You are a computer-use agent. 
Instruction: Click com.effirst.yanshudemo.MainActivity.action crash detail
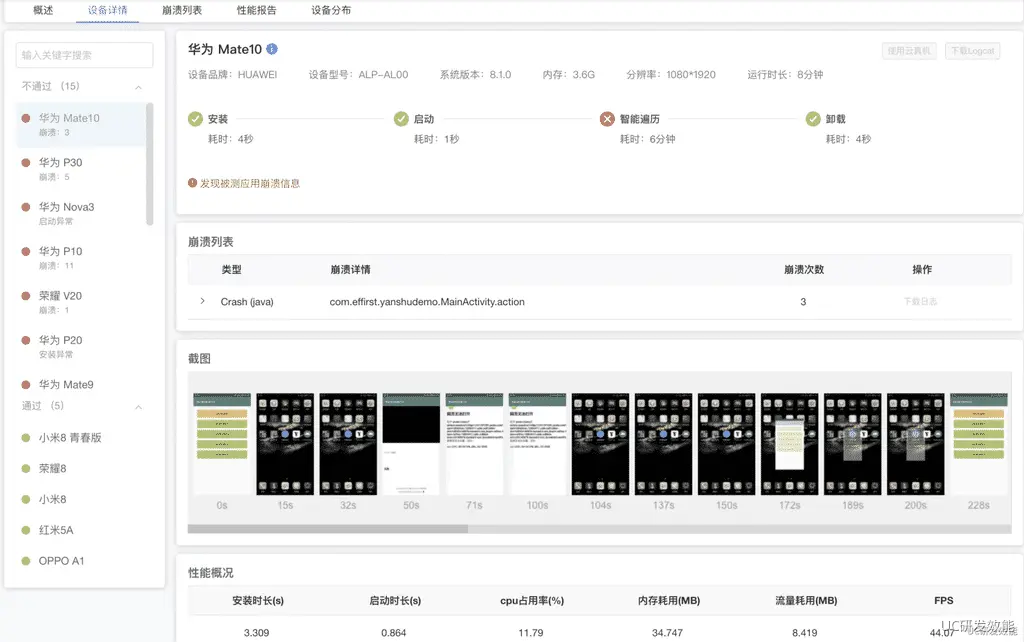[x=427, y=302]
